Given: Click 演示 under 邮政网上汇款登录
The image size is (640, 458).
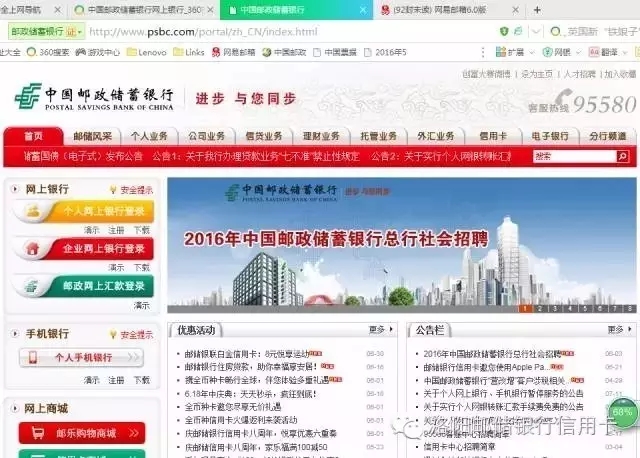Looking at the screenshot, I should coord(142,305).
